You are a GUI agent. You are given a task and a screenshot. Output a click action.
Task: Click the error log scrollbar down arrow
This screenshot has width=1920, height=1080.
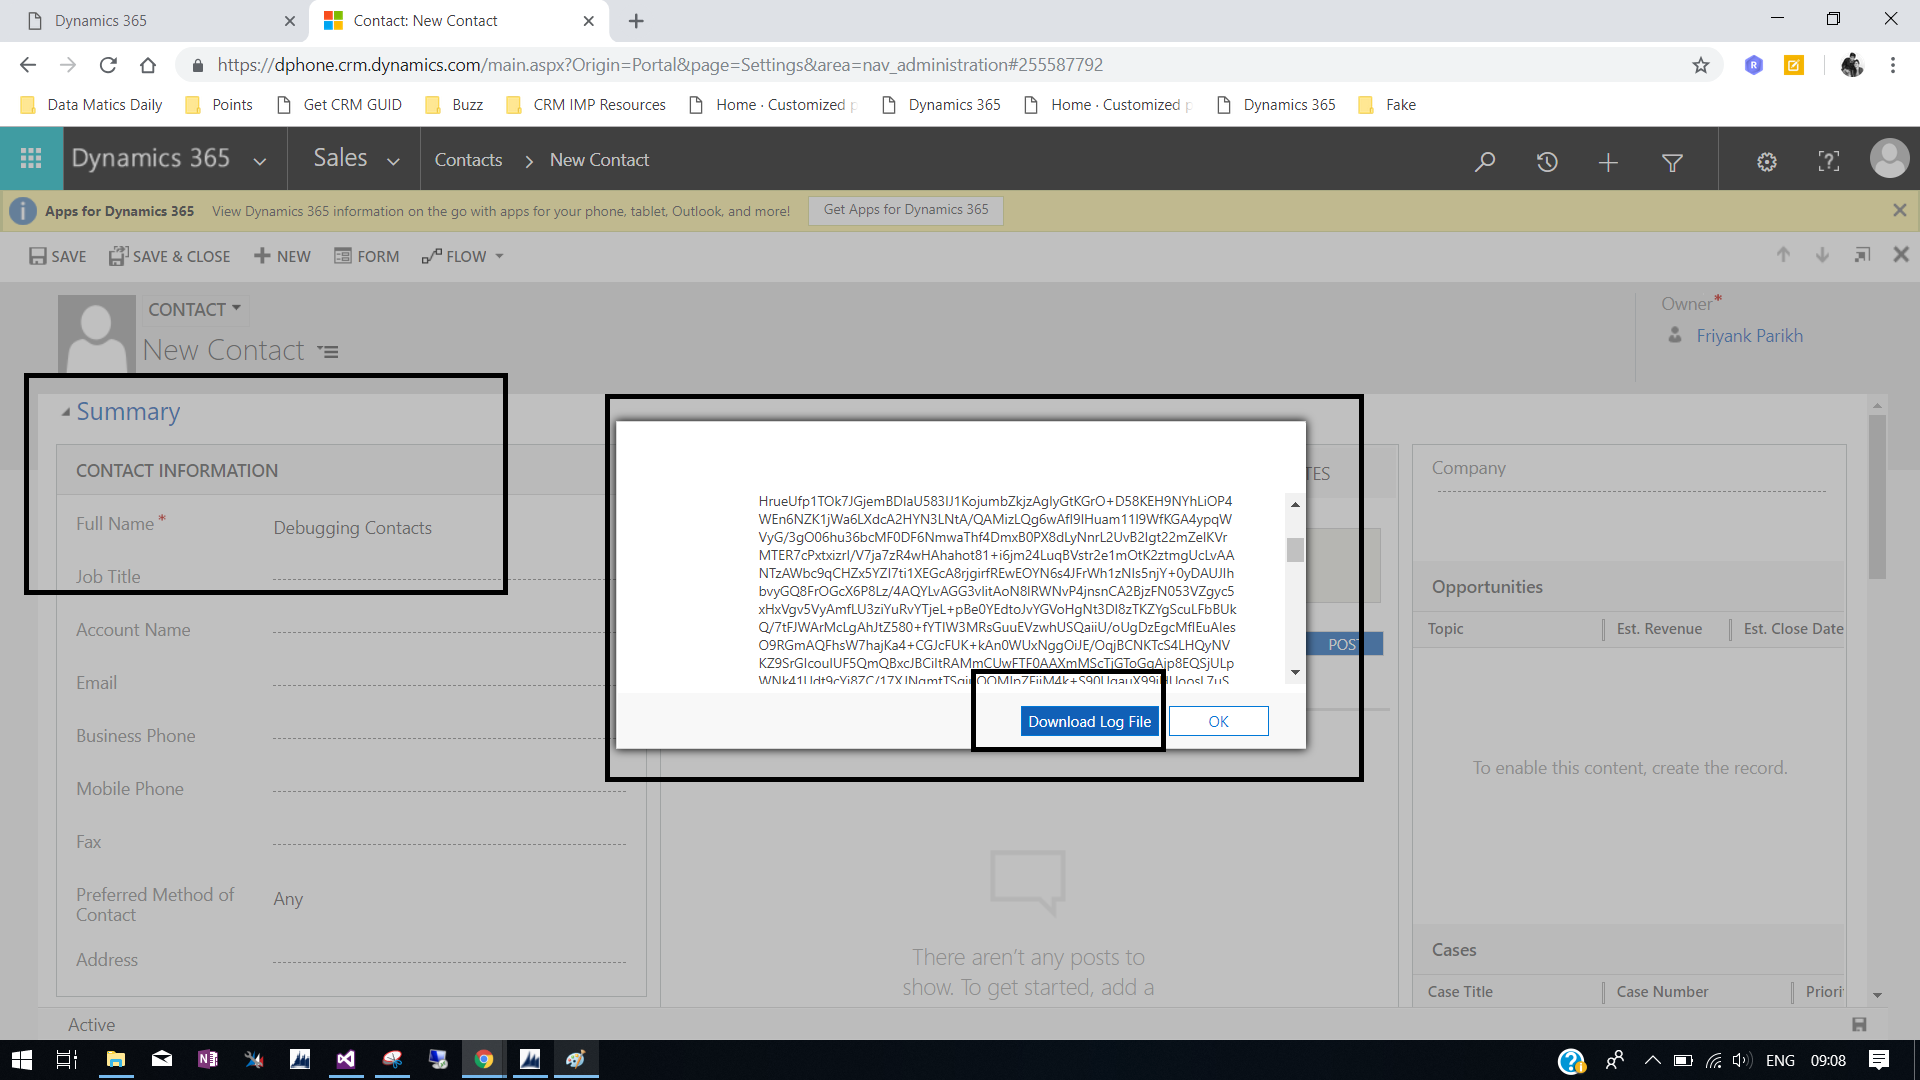[x=1295, y=672]
